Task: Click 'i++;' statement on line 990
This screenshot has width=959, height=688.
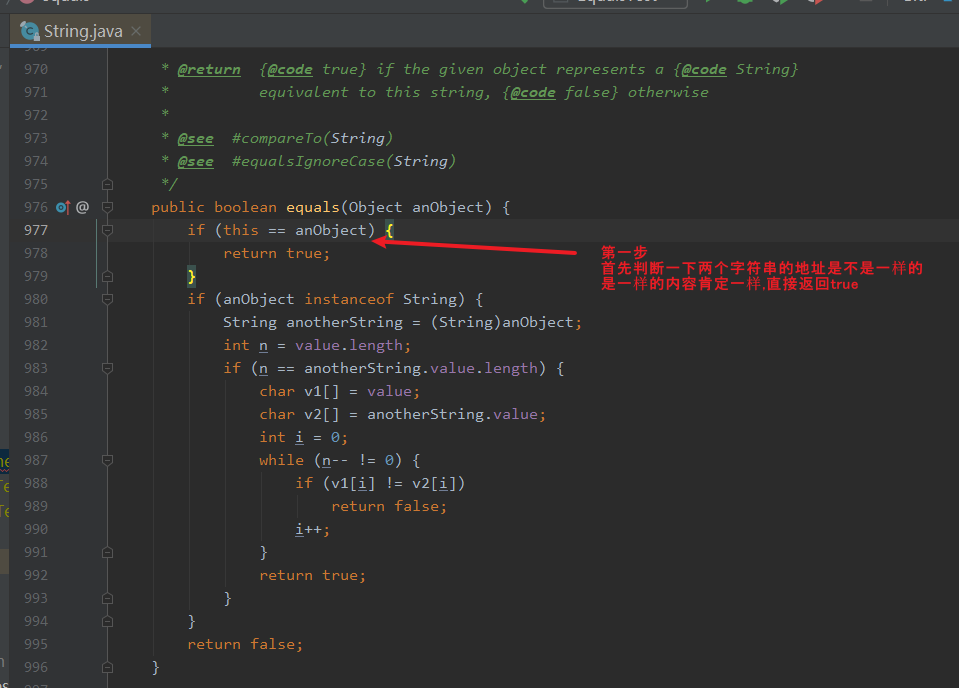Action: [x=313, y=530]
